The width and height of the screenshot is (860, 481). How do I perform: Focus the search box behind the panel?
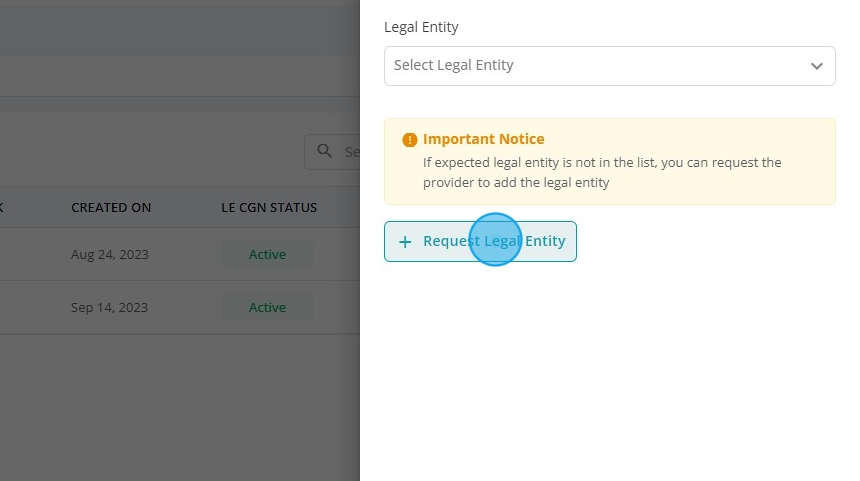[332, 152]
